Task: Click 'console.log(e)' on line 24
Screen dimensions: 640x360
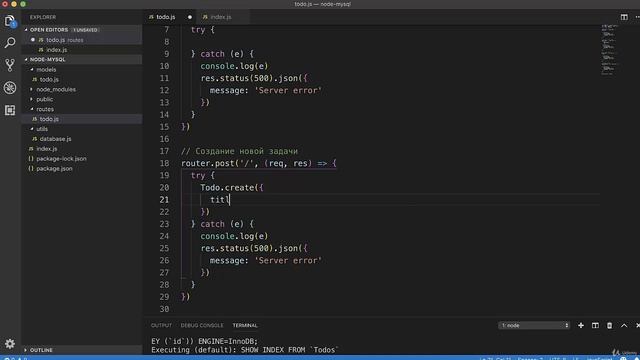Action: pyautogui.click(x=234, y=236)
